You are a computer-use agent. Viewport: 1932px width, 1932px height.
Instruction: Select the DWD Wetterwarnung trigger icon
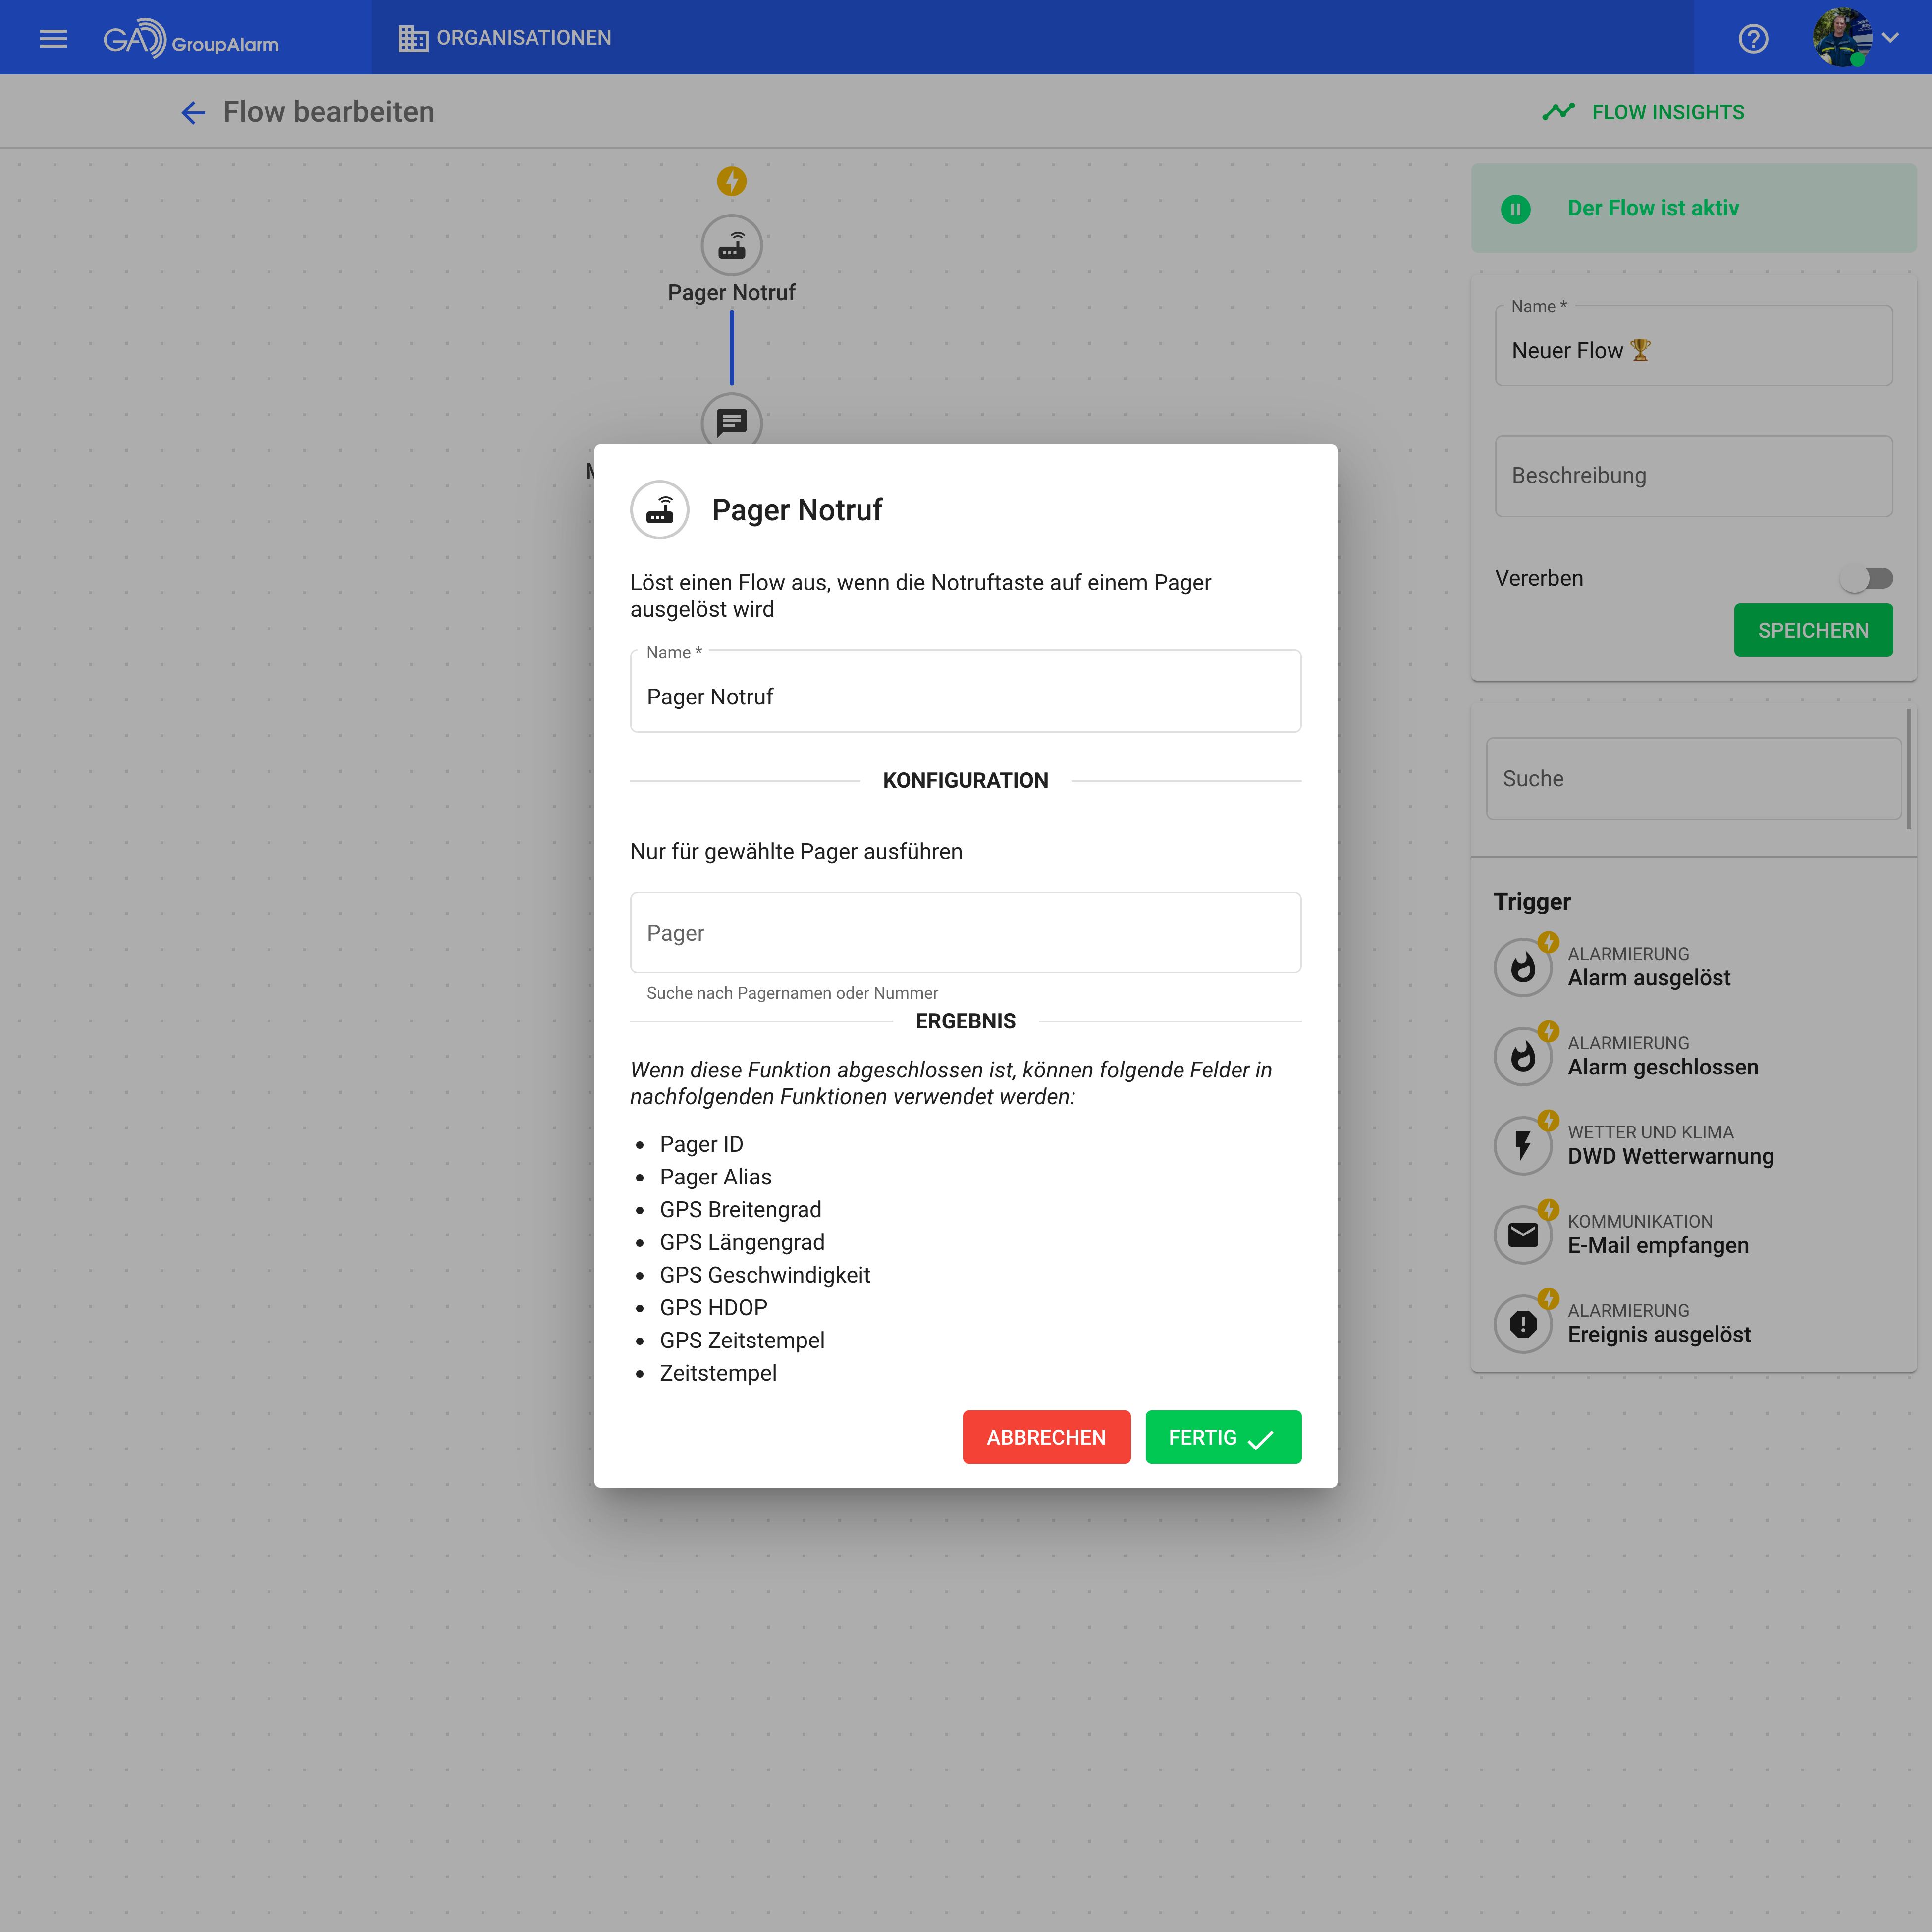tap(1522, 1145)
